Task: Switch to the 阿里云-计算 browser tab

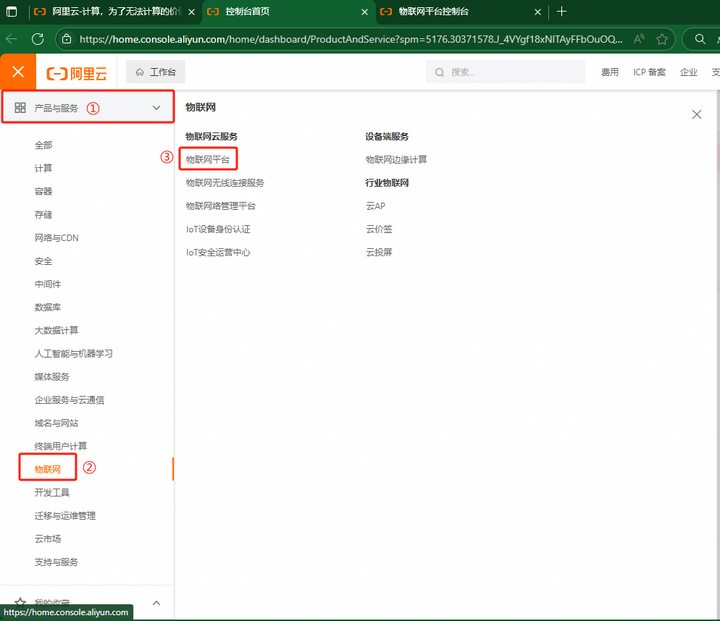Action: (116, 11)
